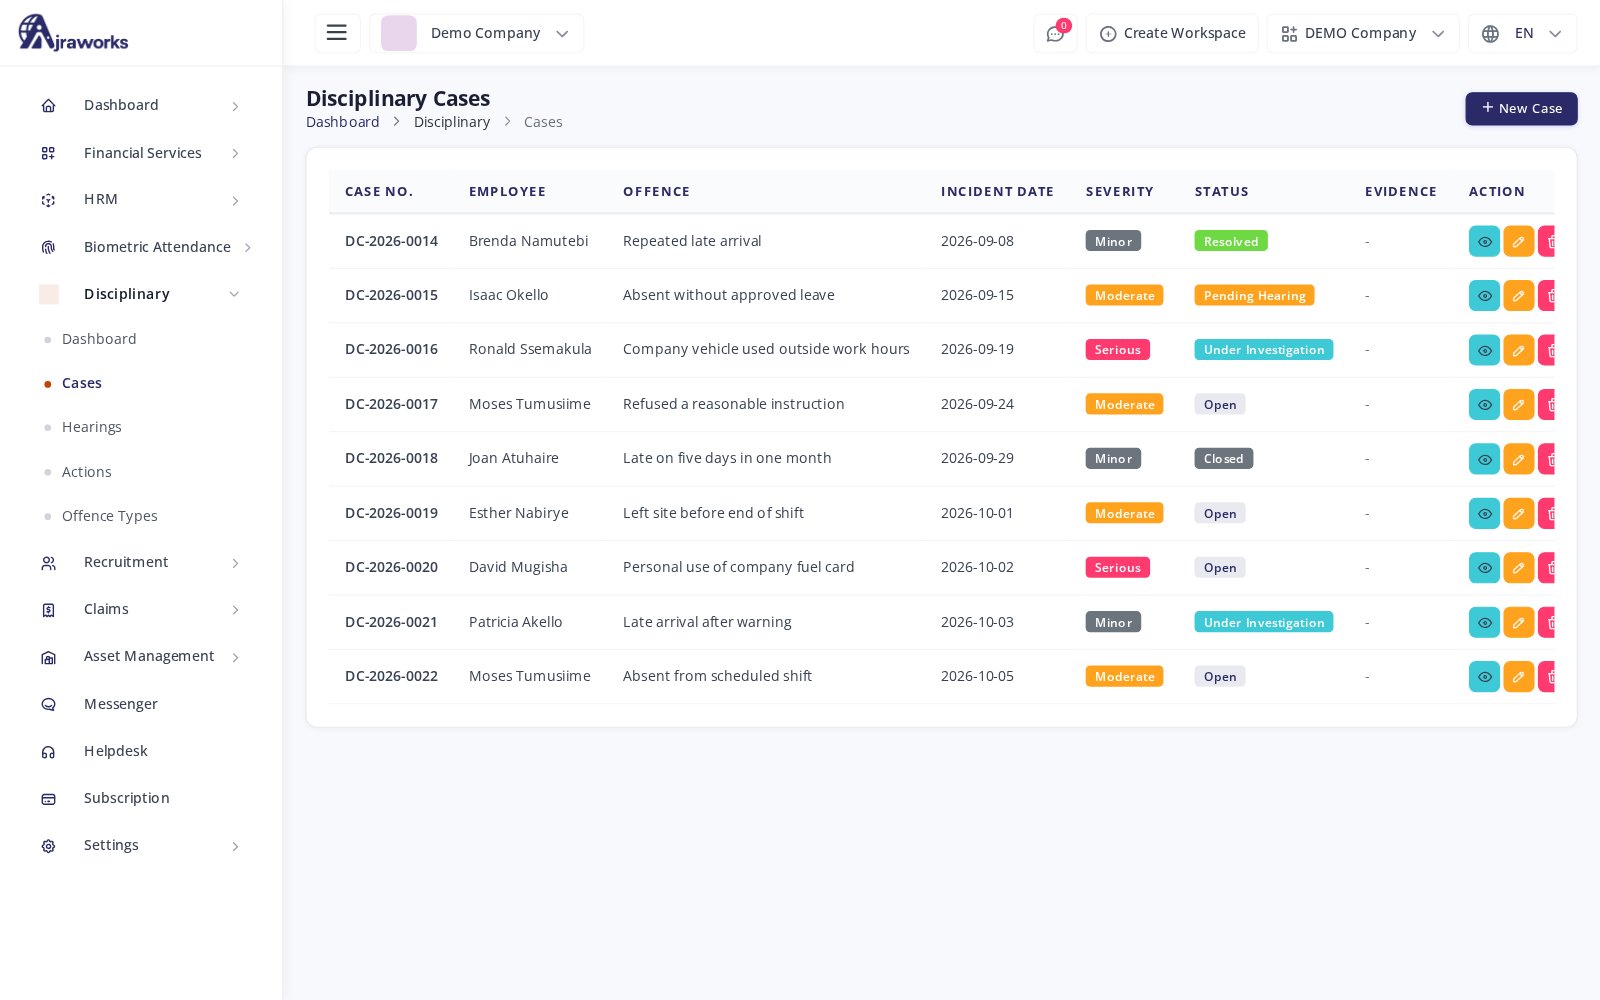Viewport: 1600px width, 1000px height.
Task: View case DC-2026-0020 with eye icon
Action: click(1484, 568)
